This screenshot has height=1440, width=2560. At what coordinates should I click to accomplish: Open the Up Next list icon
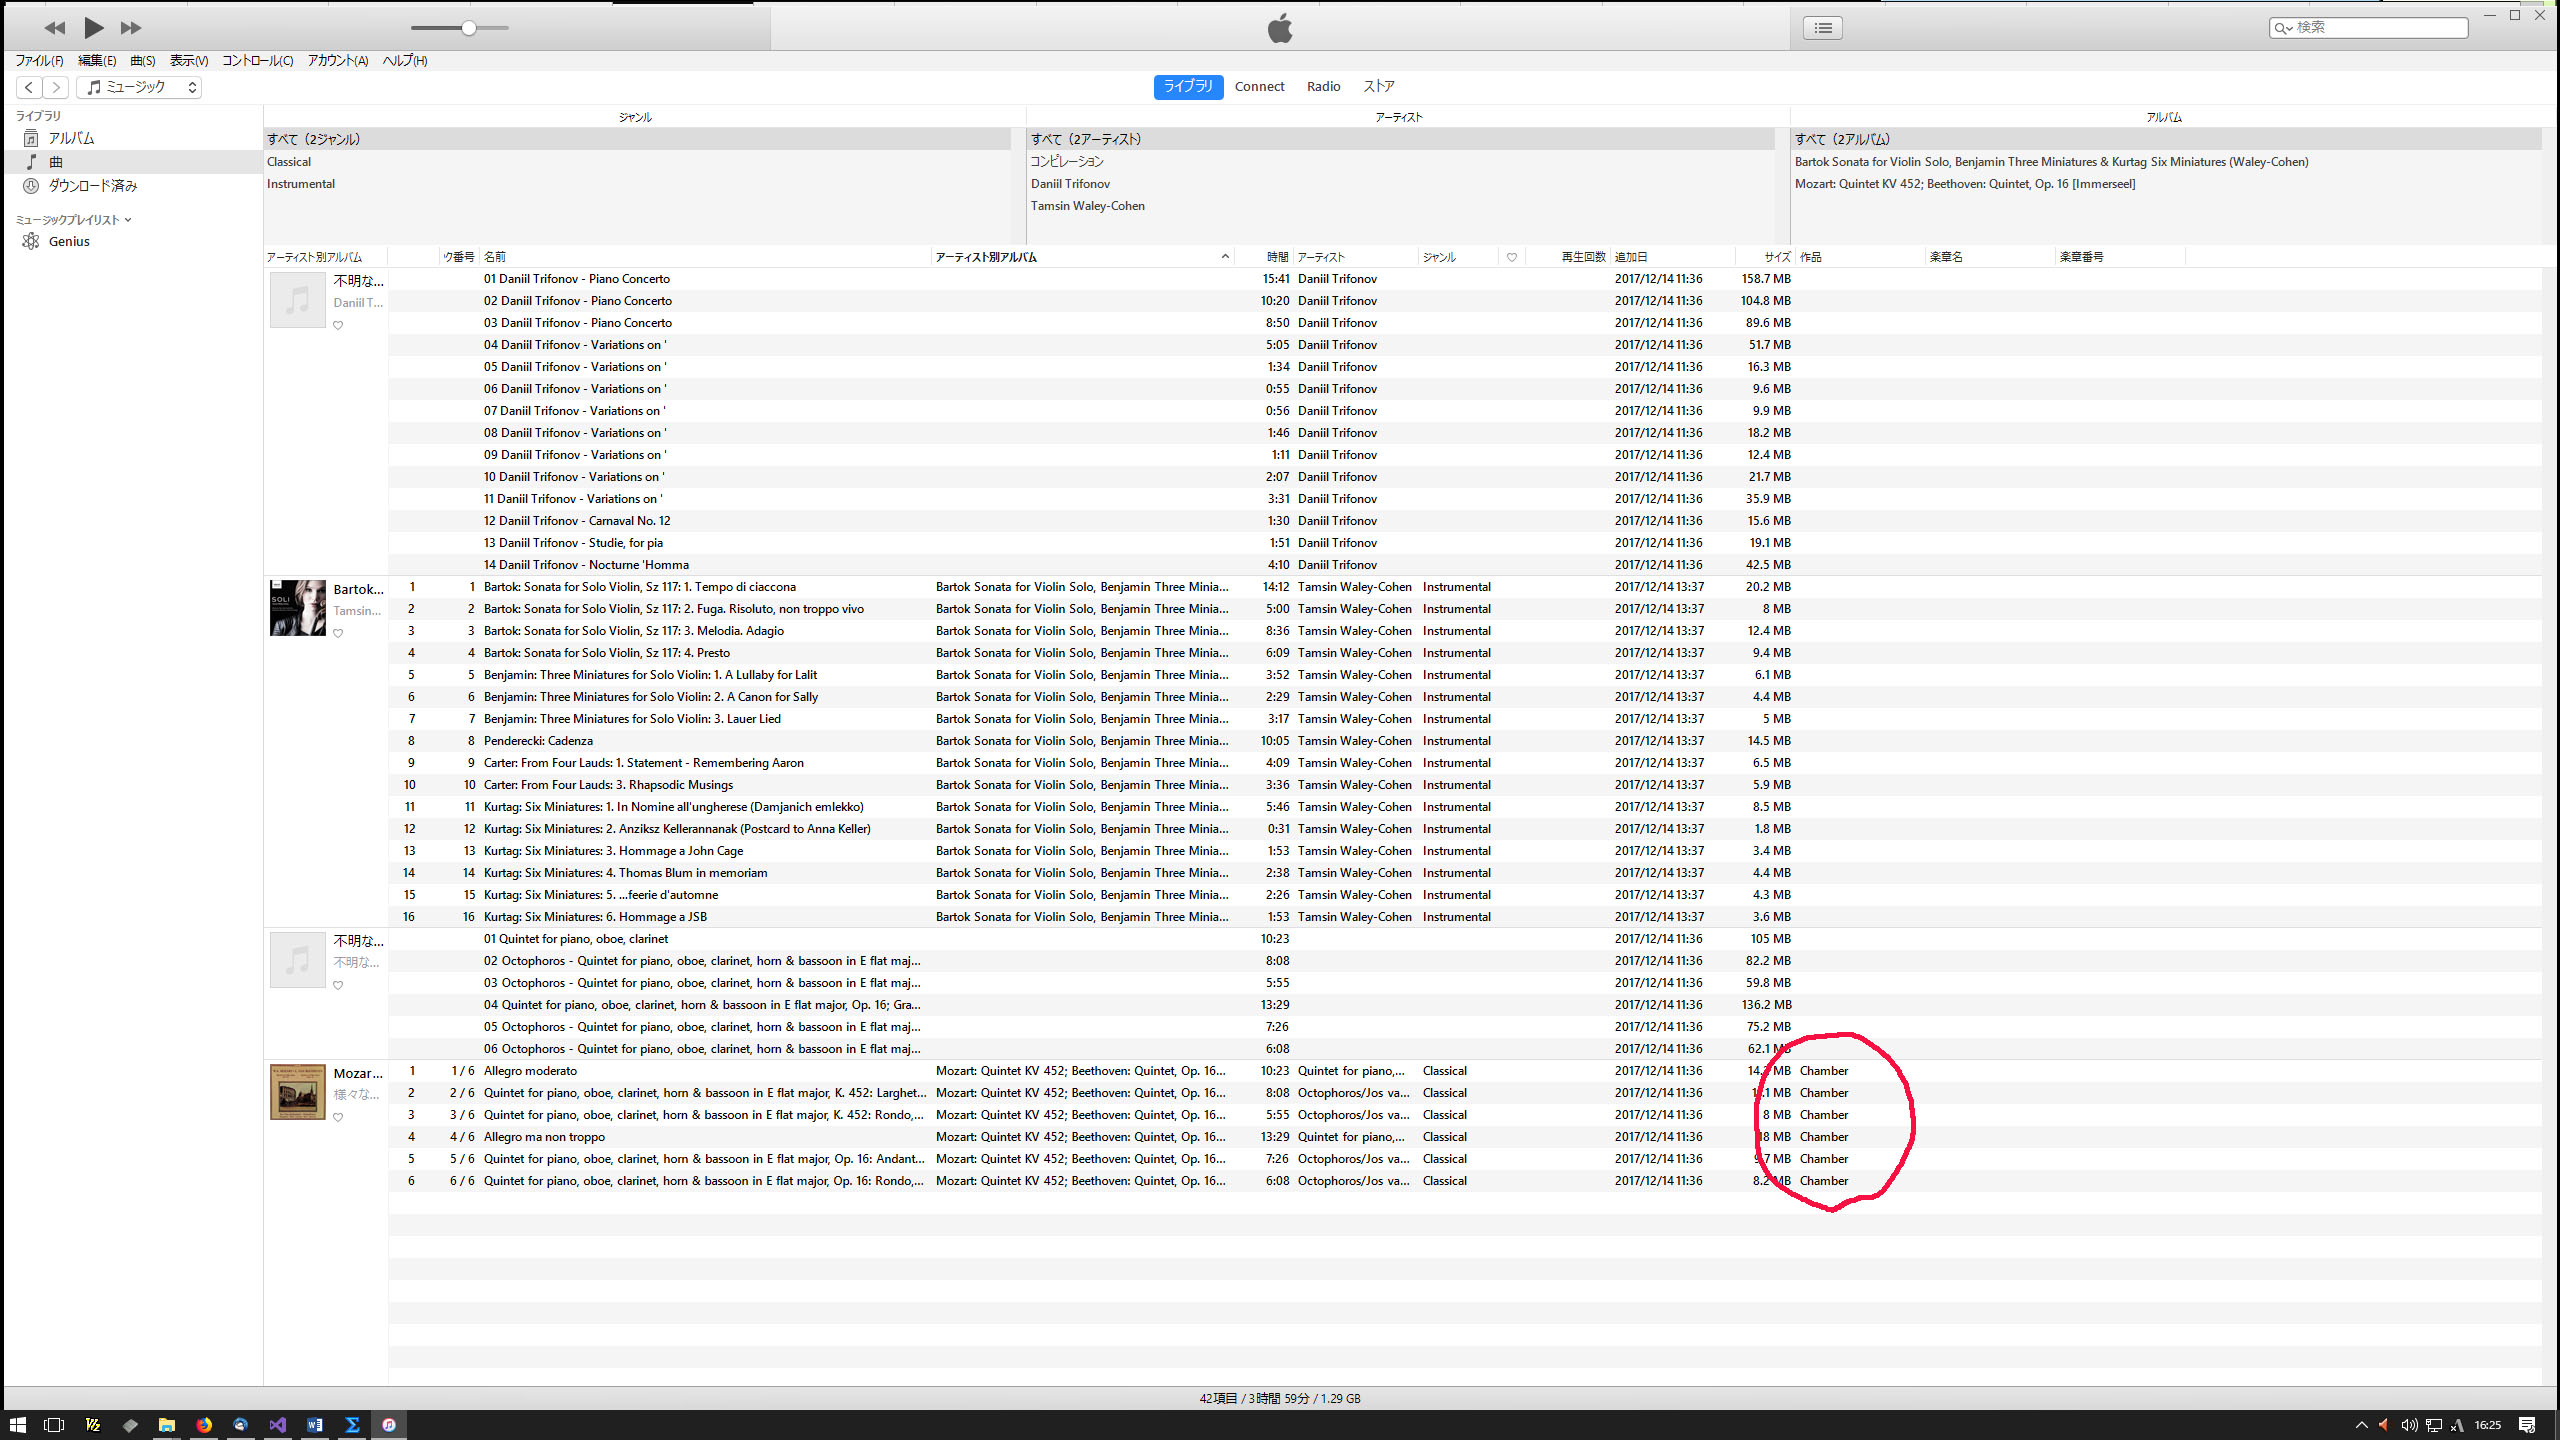coord(1822,28)
